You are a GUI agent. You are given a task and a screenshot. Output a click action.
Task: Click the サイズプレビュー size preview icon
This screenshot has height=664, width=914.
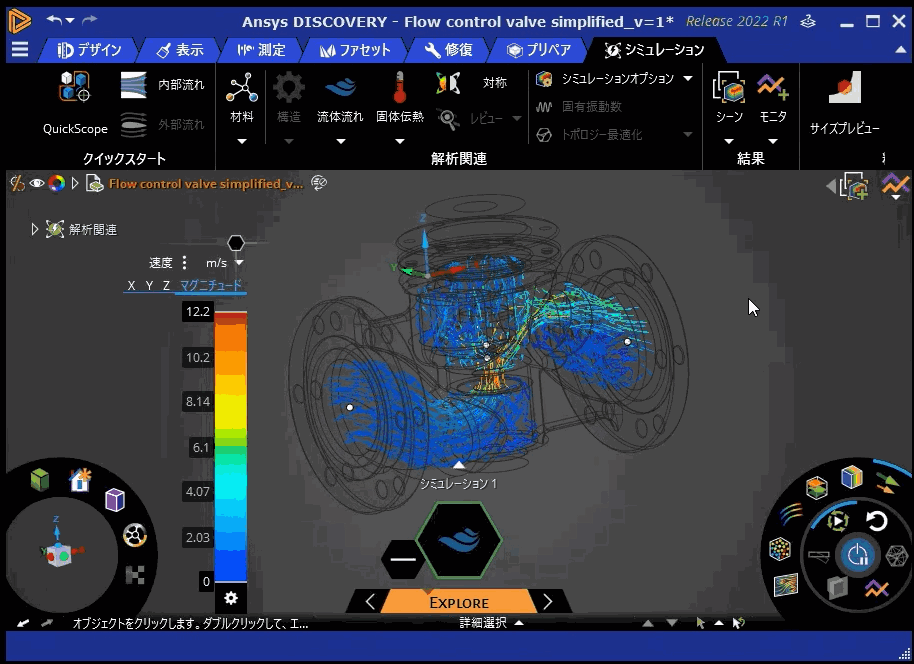[845, 87]
